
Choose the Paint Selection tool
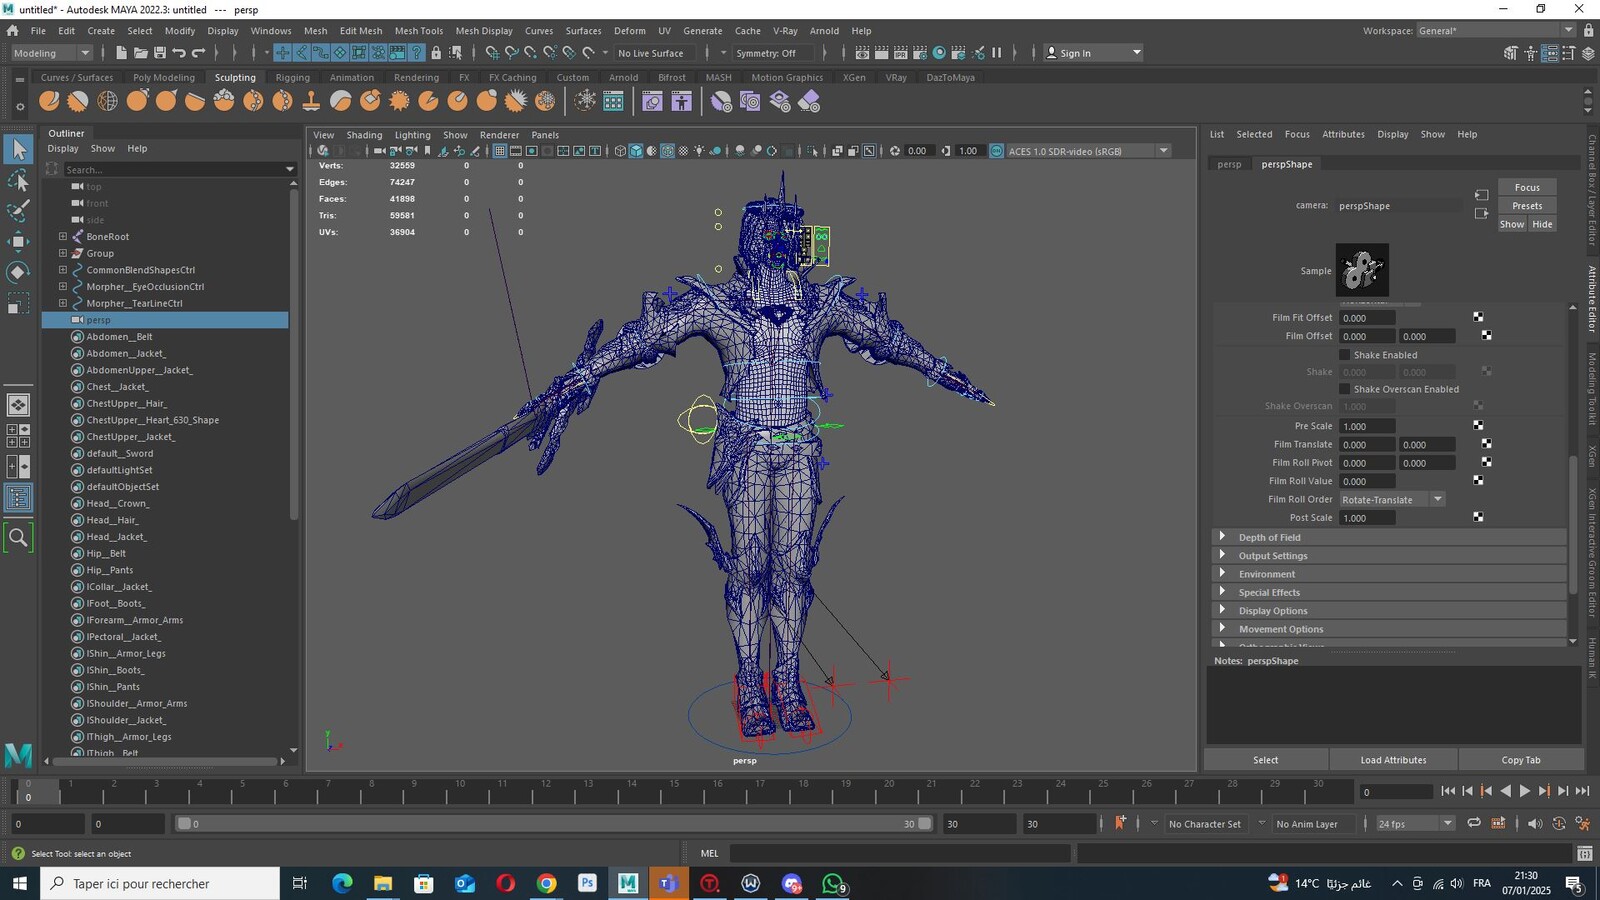click(x=18, y=211)
